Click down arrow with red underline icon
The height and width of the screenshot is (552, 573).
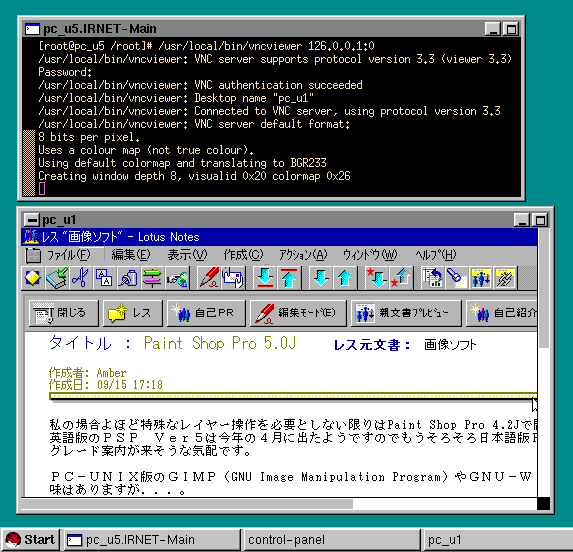pos(265,278)
